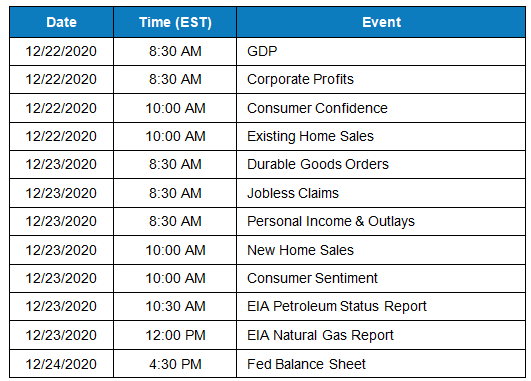531x381 pixels.
Task: Select the Corporate Profits event cell
Action: click(x=381, y=80)
